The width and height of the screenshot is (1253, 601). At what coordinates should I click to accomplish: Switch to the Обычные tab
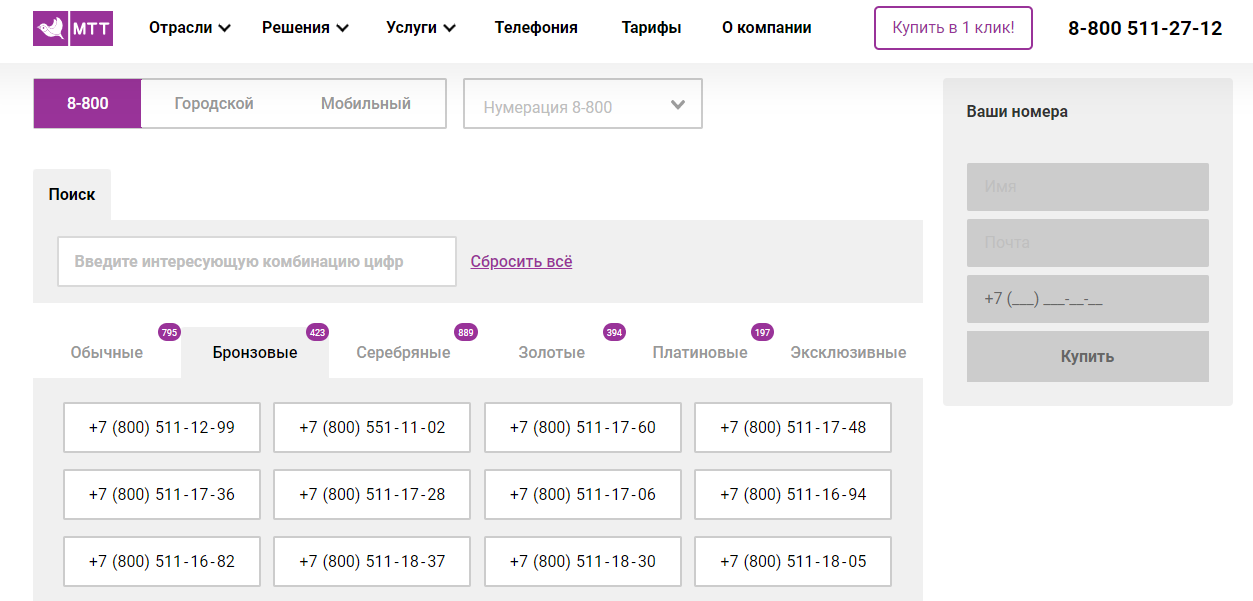click(107, 353)
